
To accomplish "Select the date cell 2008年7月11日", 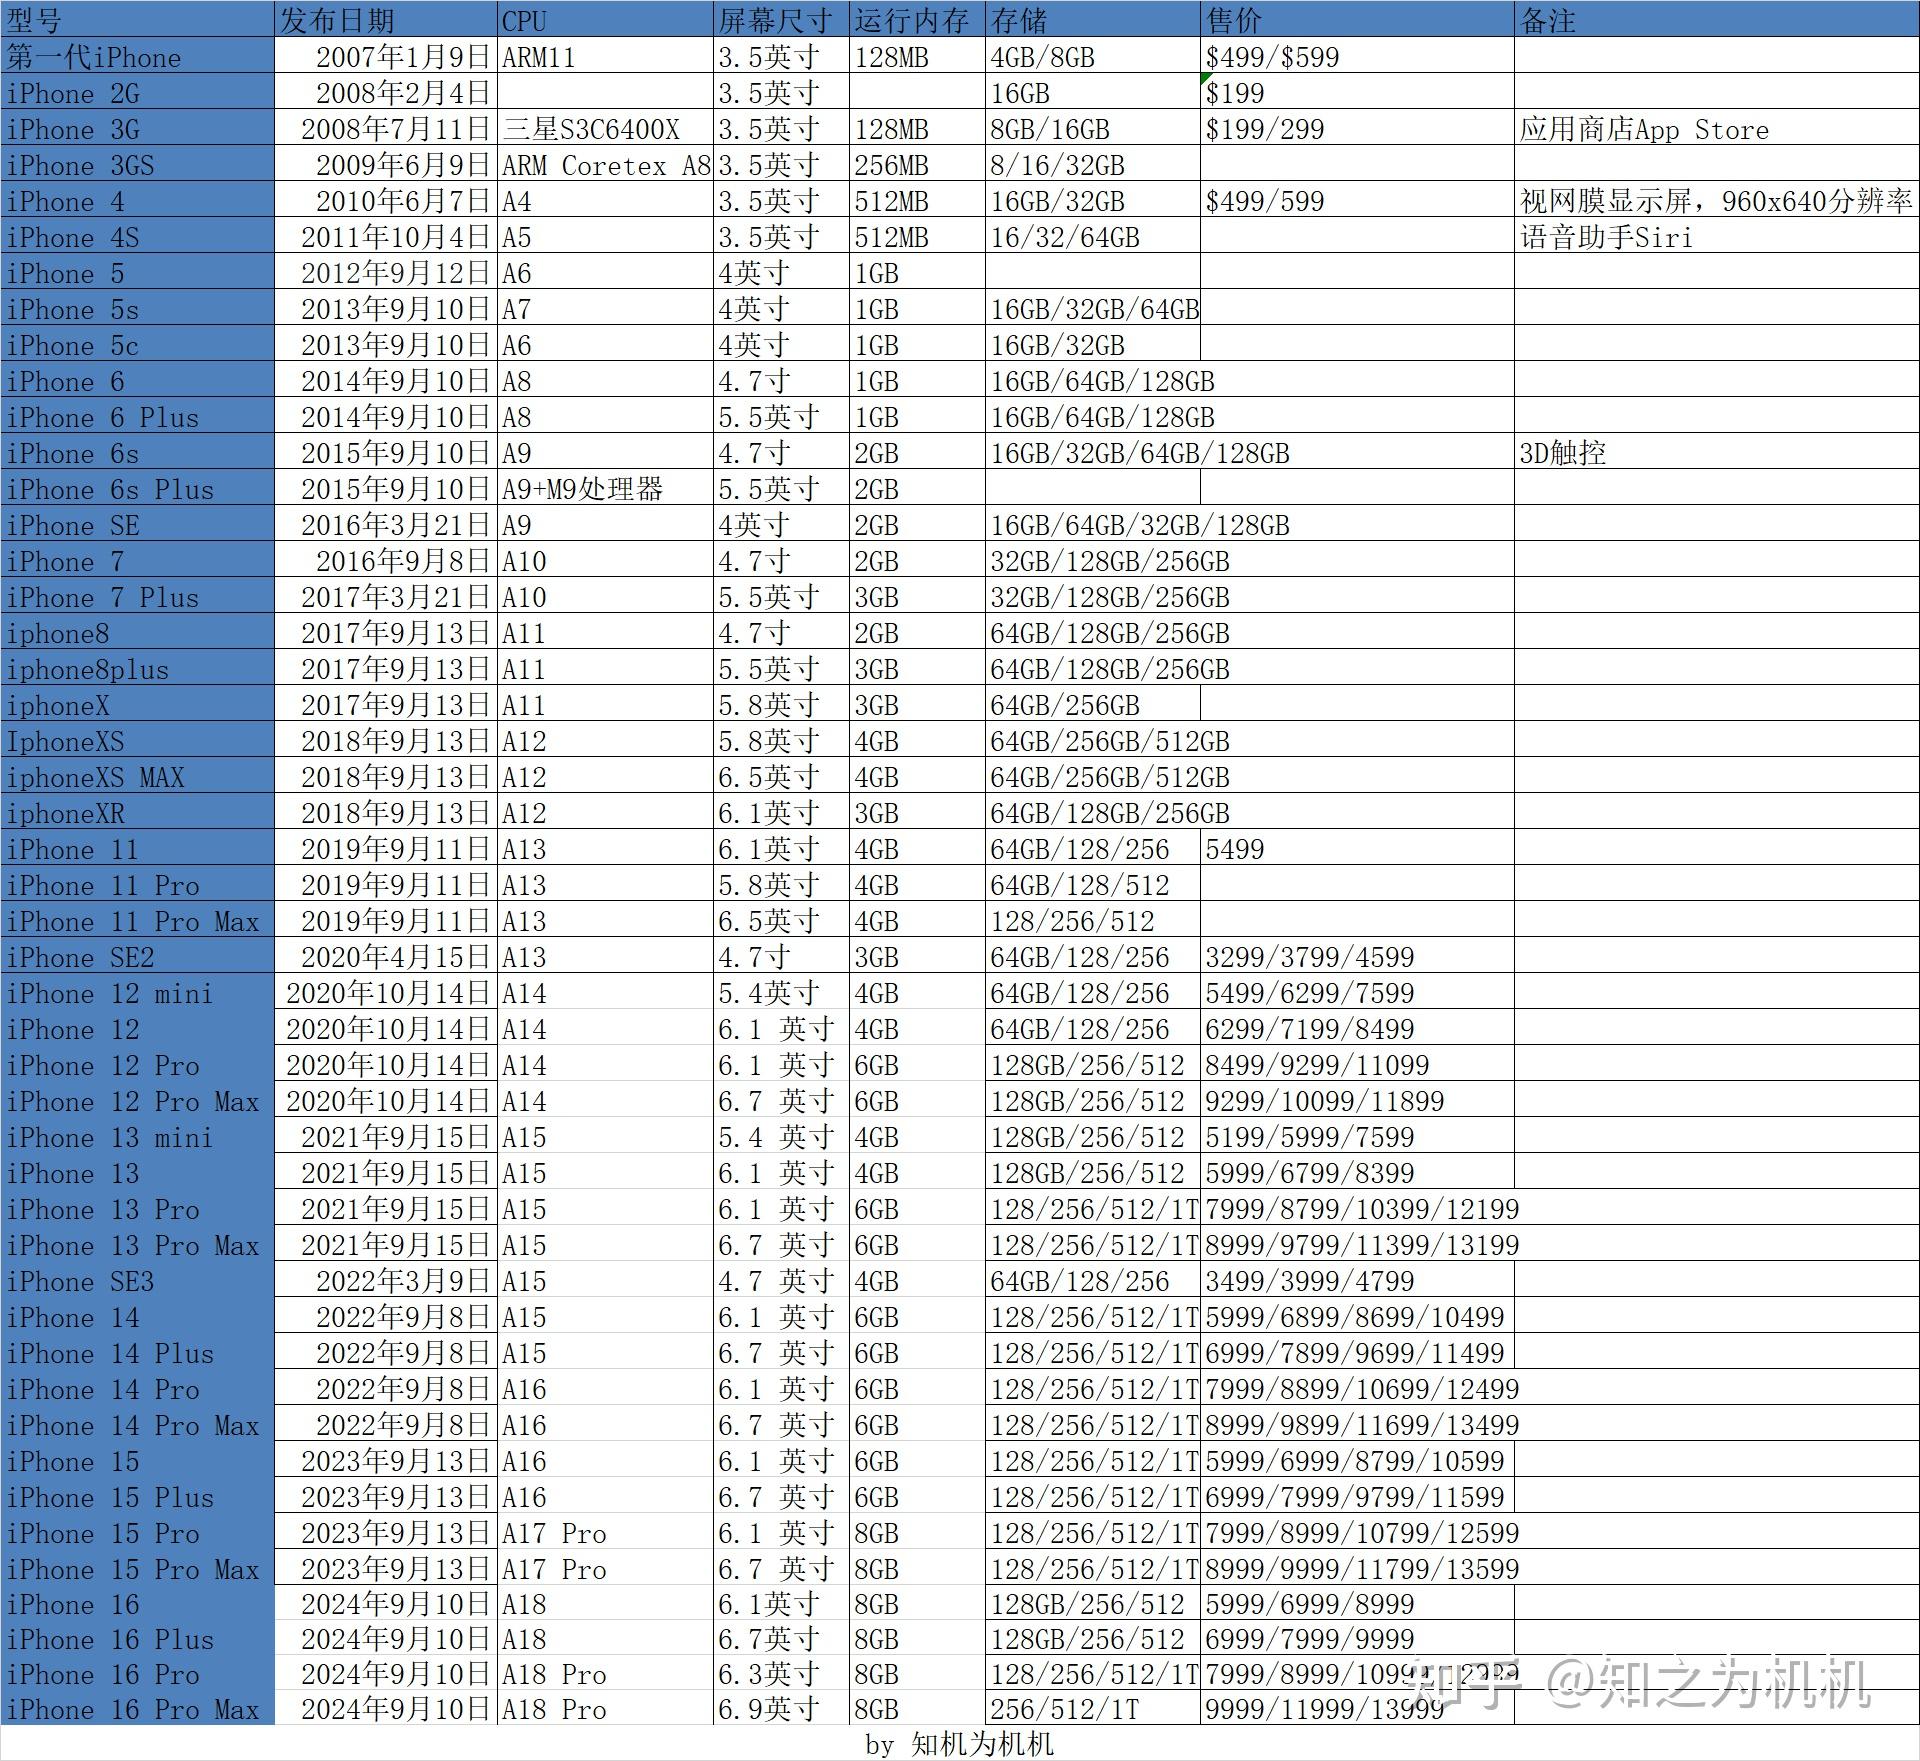I will point(386,129).
